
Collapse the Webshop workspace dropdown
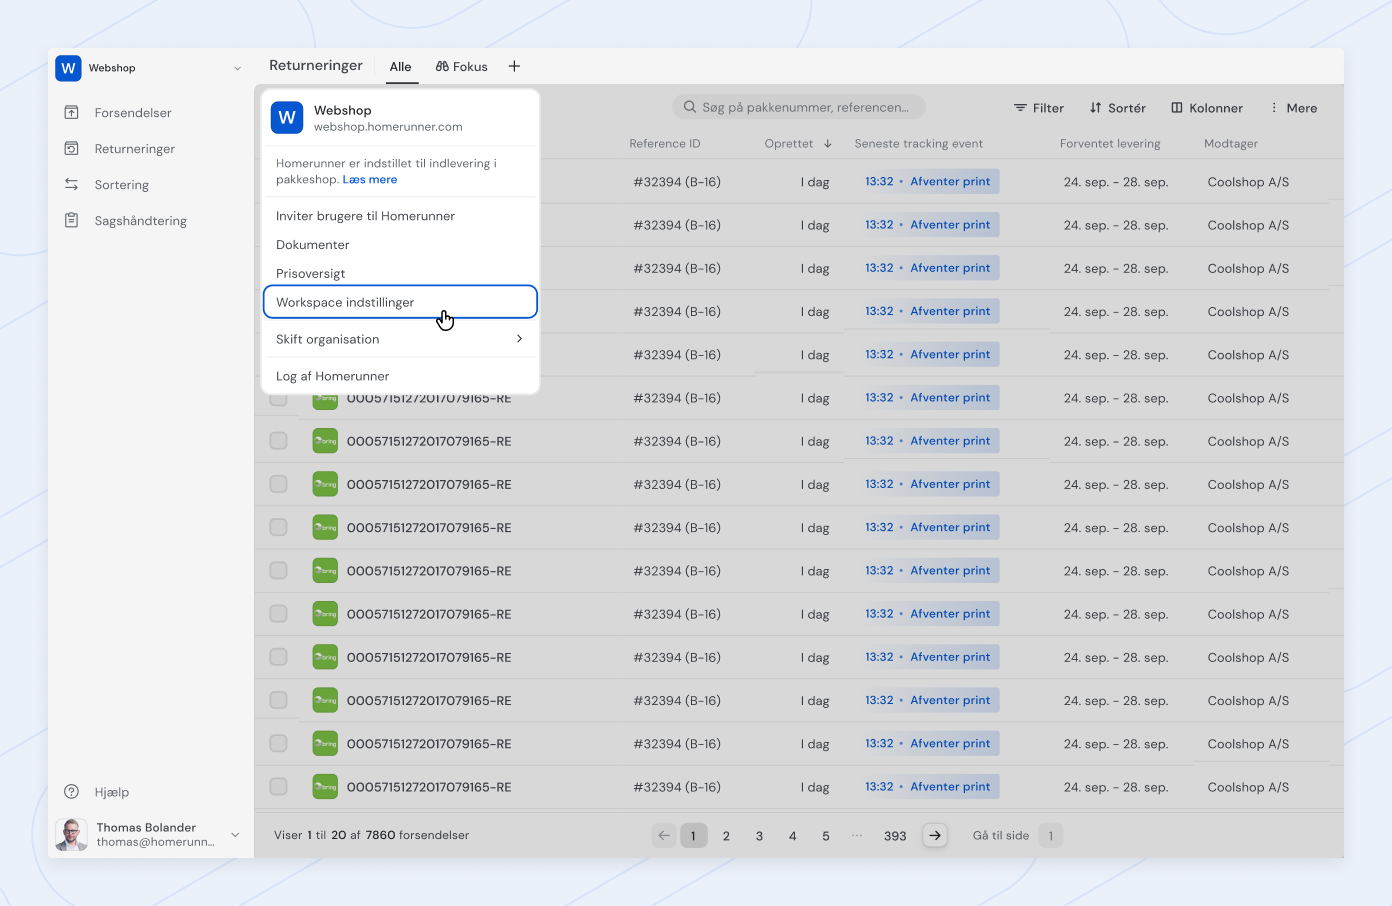237,68
